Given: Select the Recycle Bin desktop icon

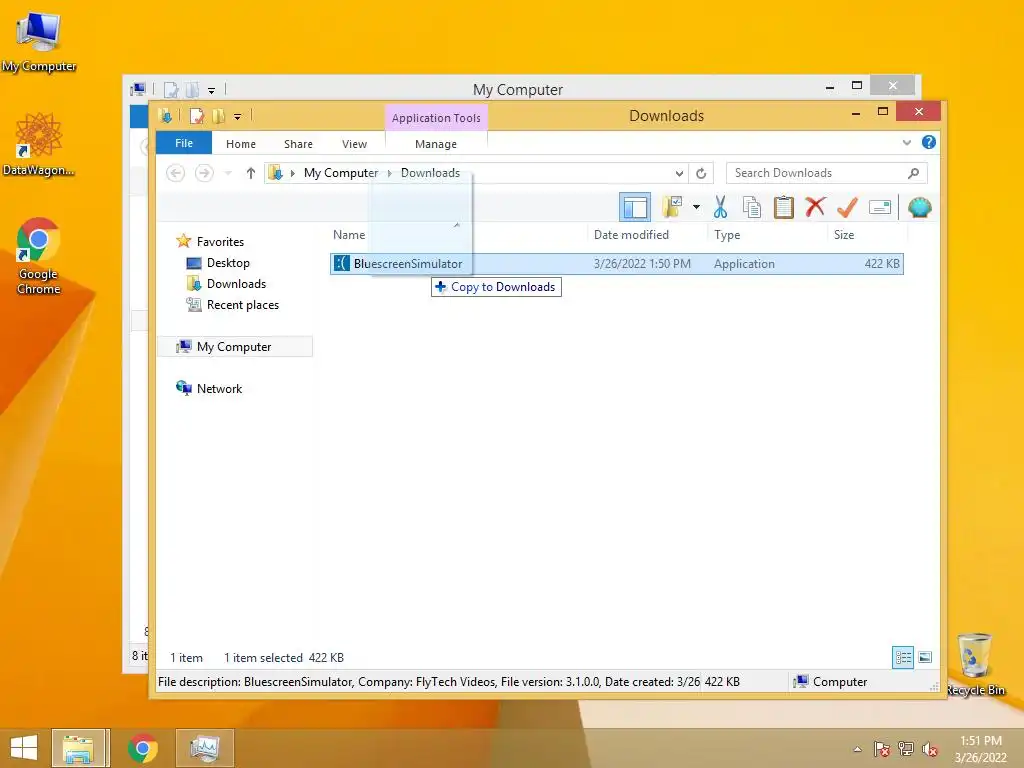Looking at the screenshot, I should tap(975, 664).
